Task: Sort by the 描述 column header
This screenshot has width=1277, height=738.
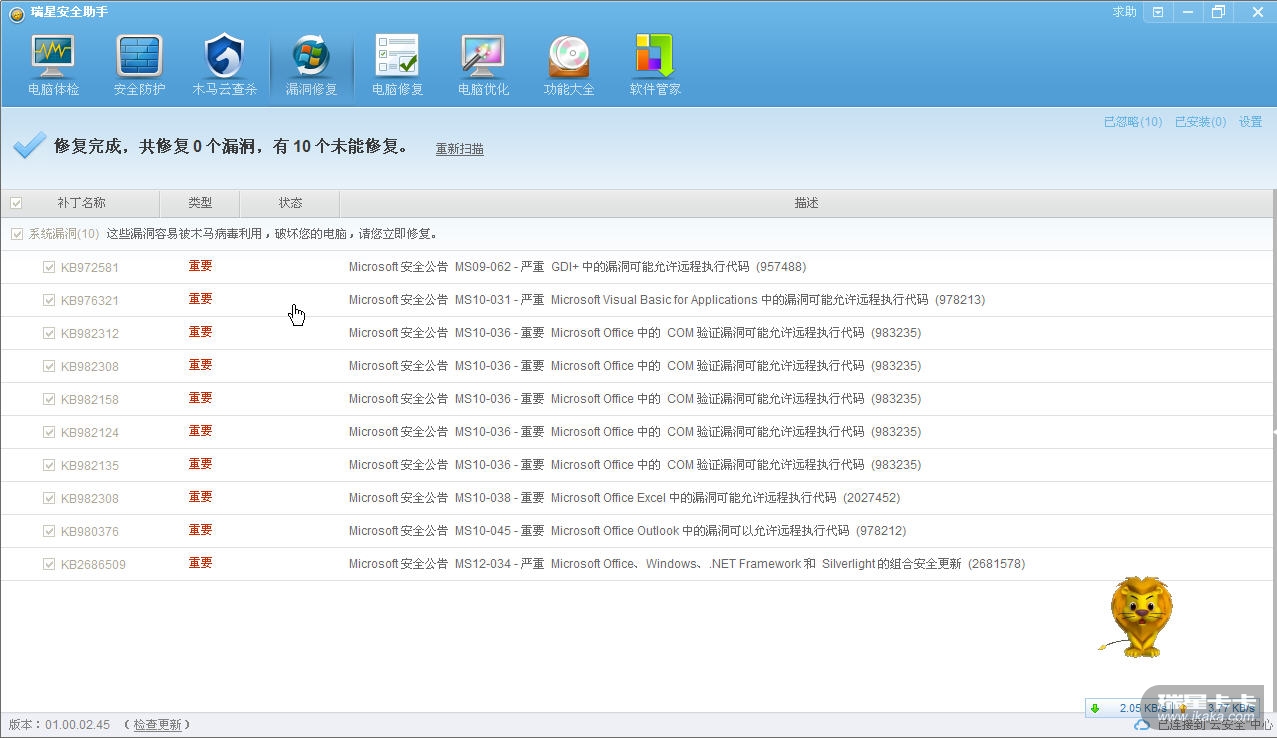Action: 806,203
